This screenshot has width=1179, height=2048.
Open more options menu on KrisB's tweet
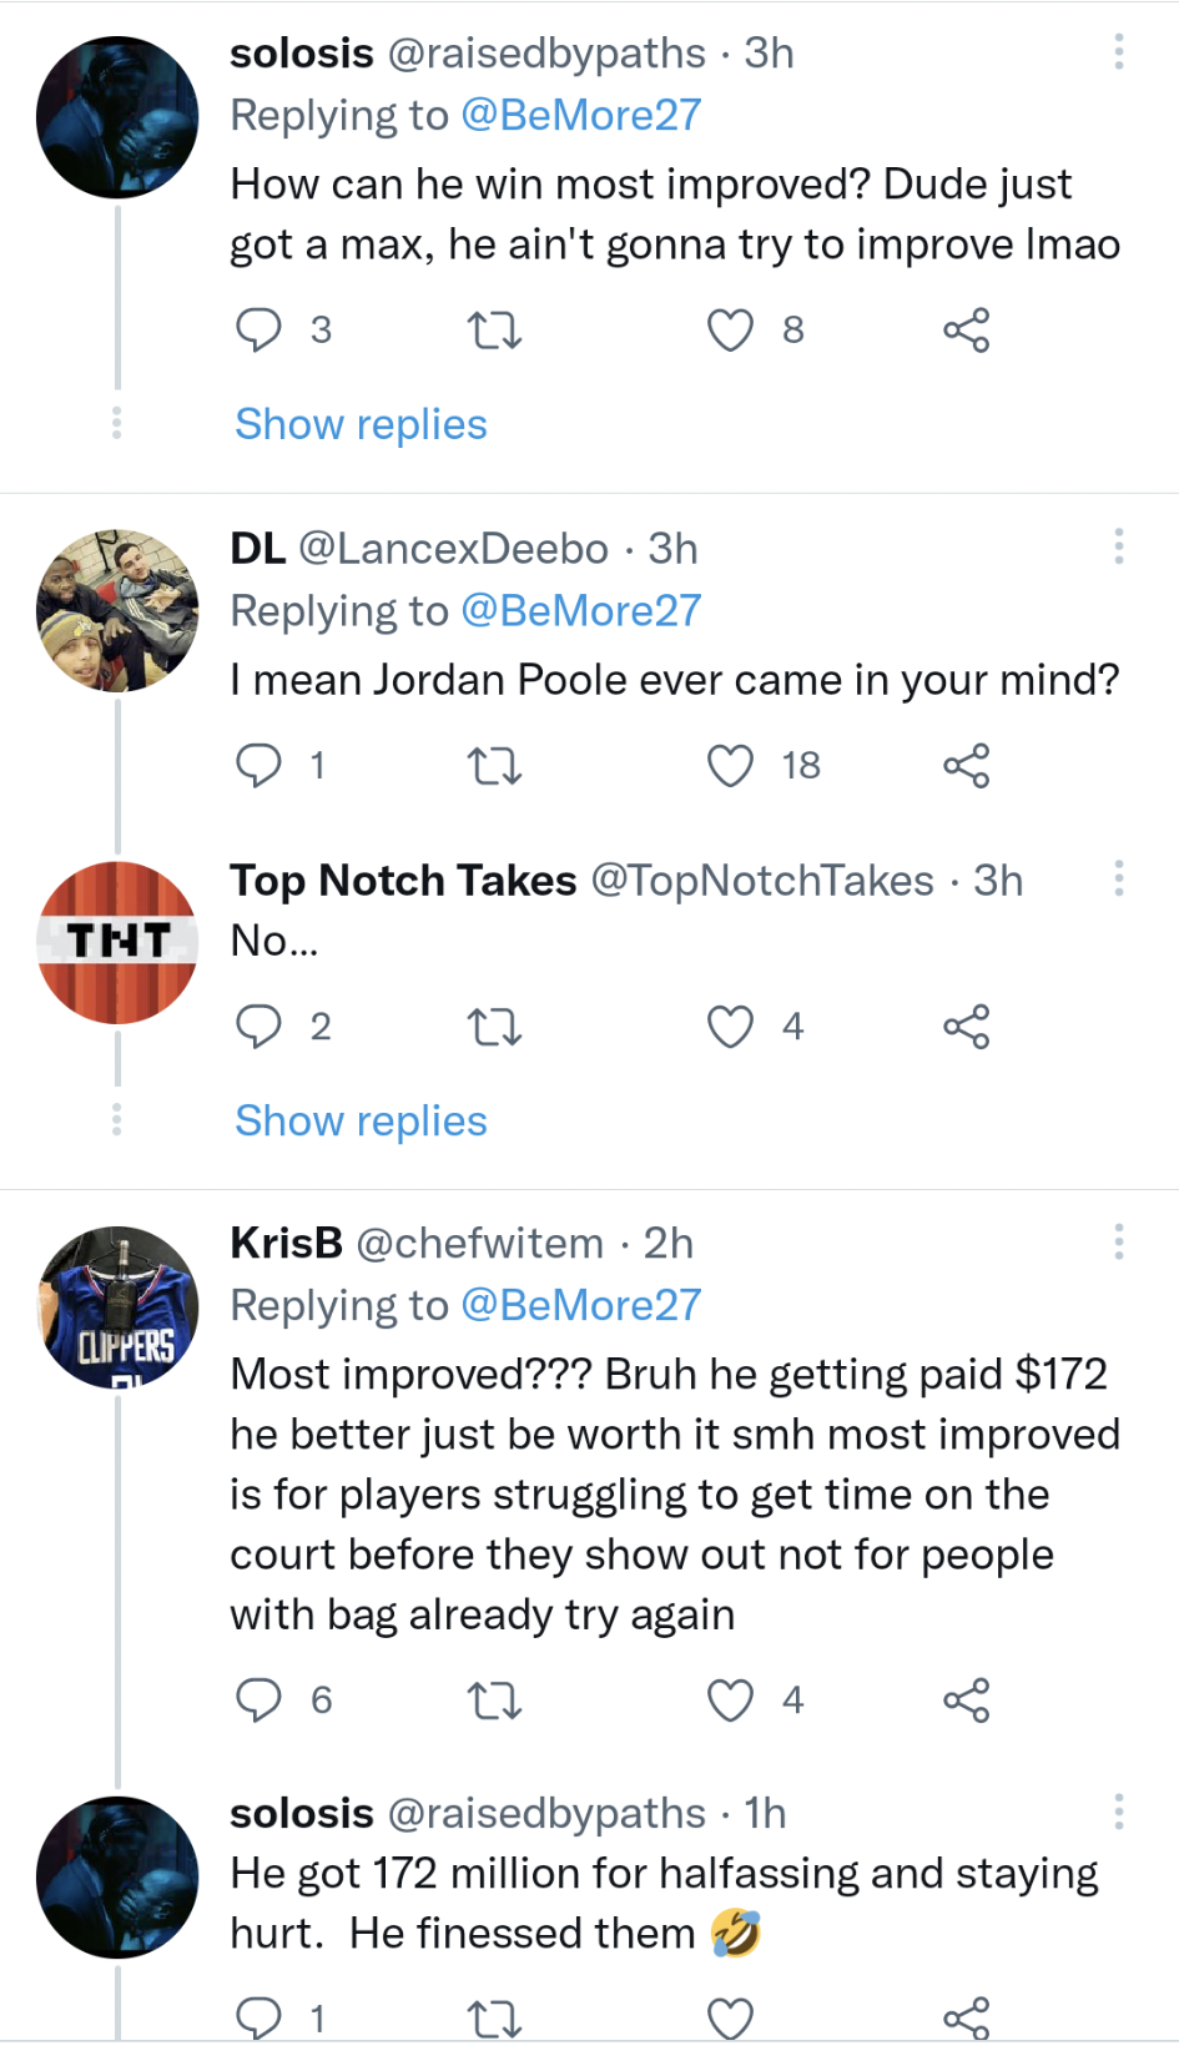click(x=1118, y=1242)
